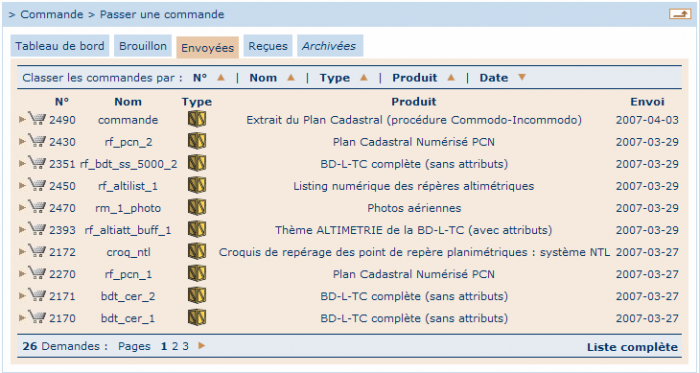Click the Commande breadcrumb
This screenshot has height=373, width=700.
52,14
